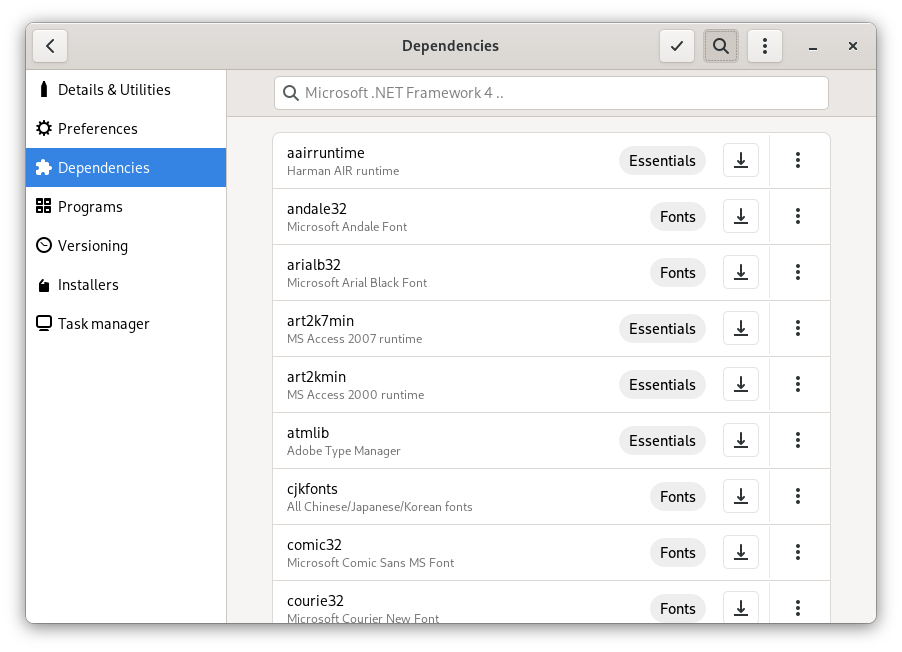Screen dimensions: 902x652
Task: Install atmlib Adobe Type Manager
Action: [x=741, y=441]
